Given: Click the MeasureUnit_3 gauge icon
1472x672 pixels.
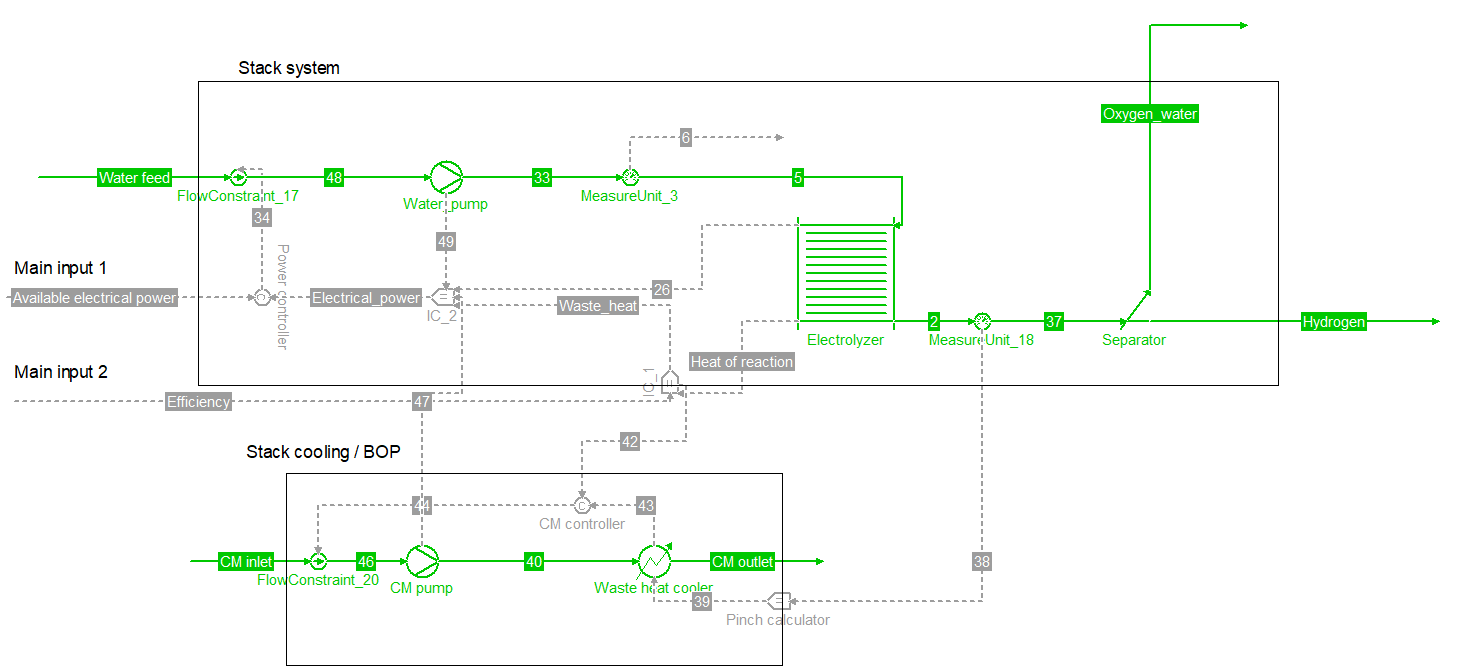Looking at the screenshot, I should pyautogui.click(x=630, y=178).
